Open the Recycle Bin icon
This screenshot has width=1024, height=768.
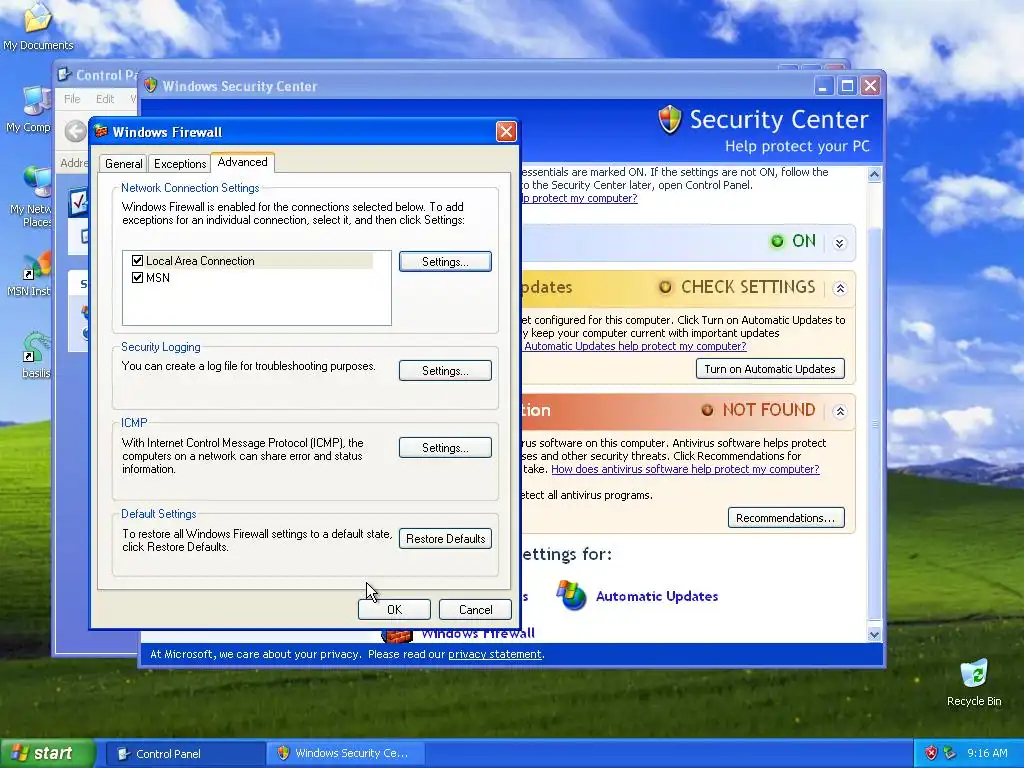[x=974, y=682]
